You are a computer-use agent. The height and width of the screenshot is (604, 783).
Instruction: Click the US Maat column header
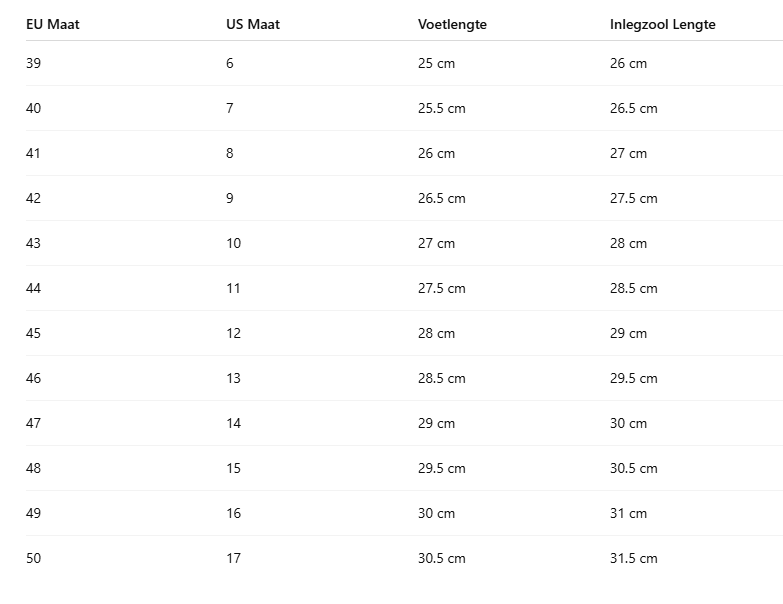point(253,24)
